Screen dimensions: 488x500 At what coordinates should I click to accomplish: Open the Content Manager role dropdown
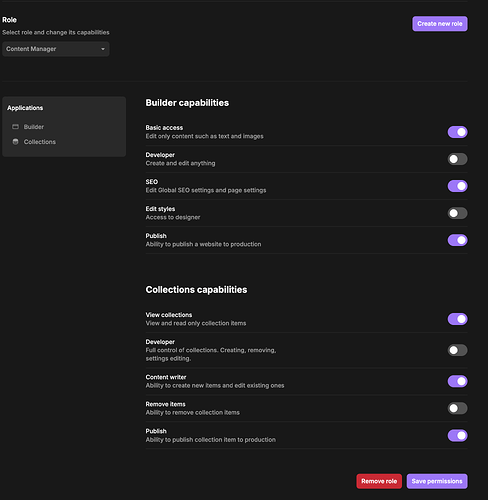coord(56,49)
